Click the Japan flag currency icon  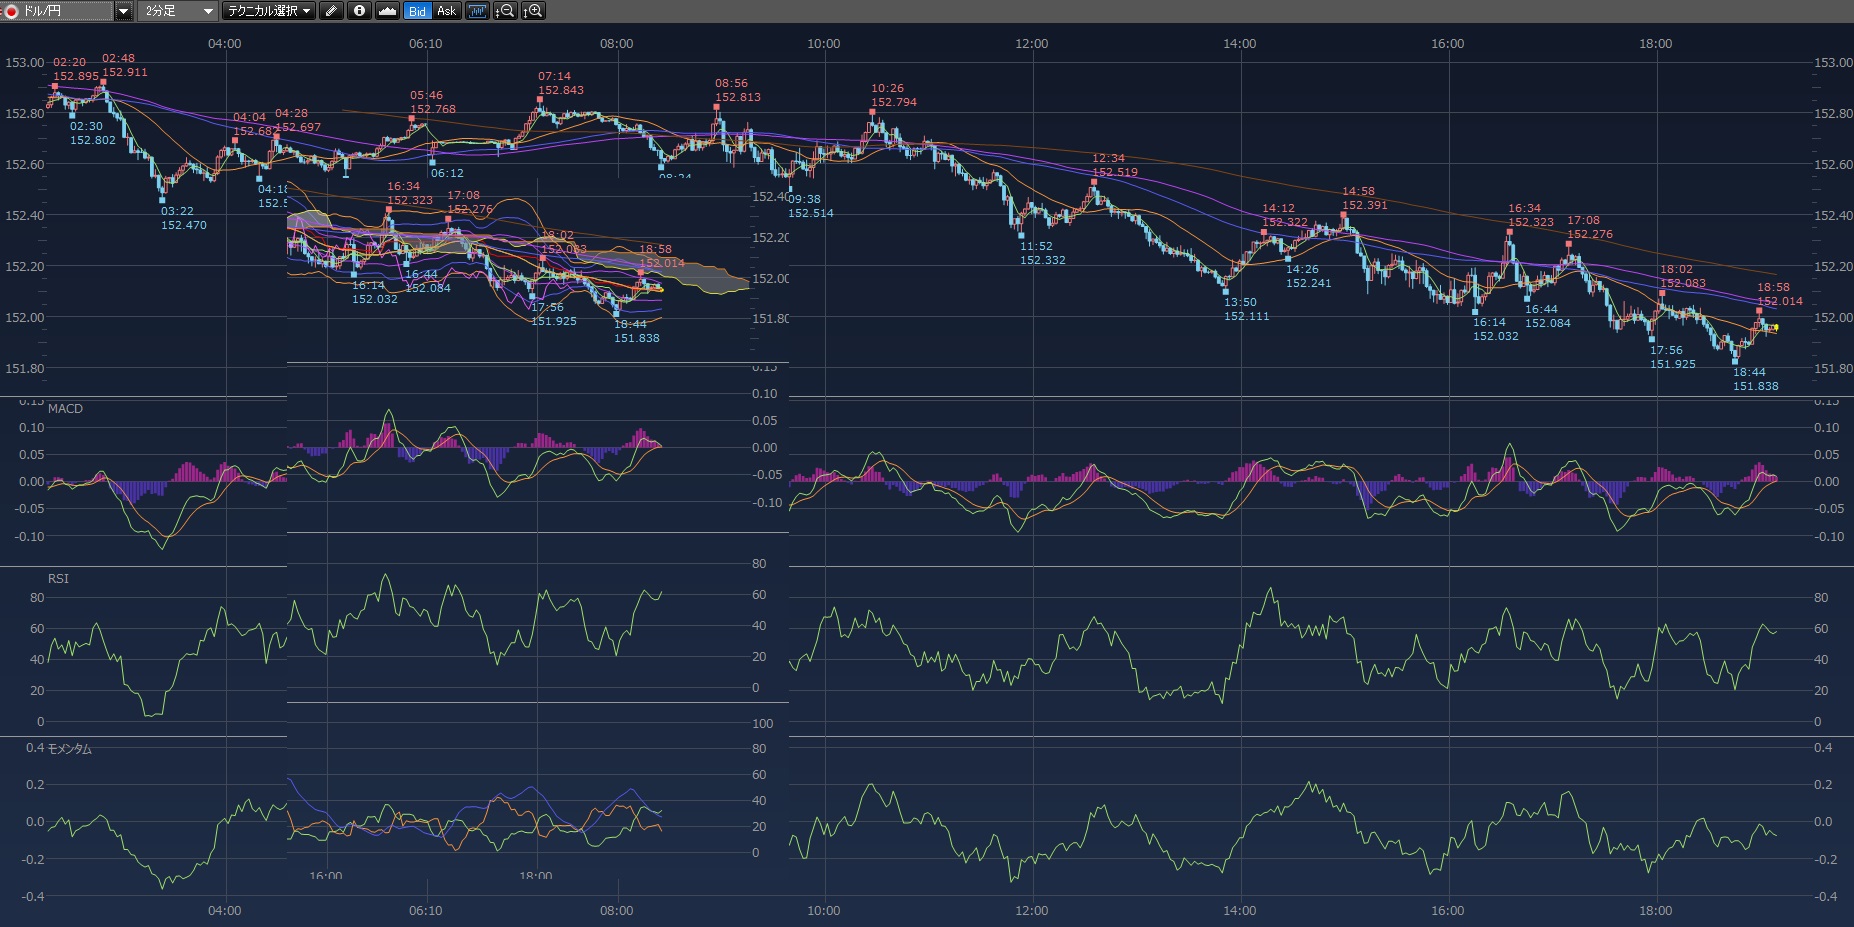(x=12, y=11)
